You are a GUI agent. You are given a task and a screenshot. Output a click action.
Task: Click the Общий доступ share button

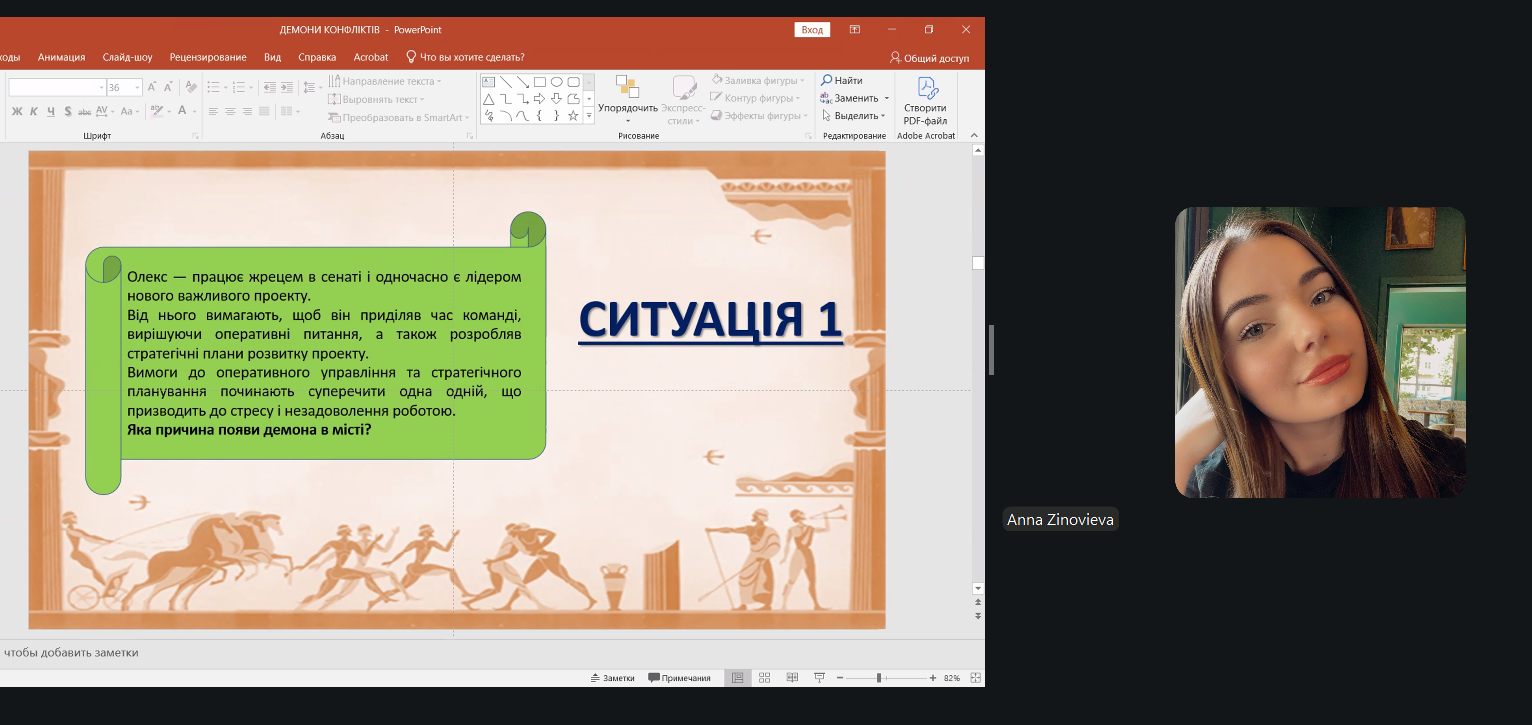929,58
